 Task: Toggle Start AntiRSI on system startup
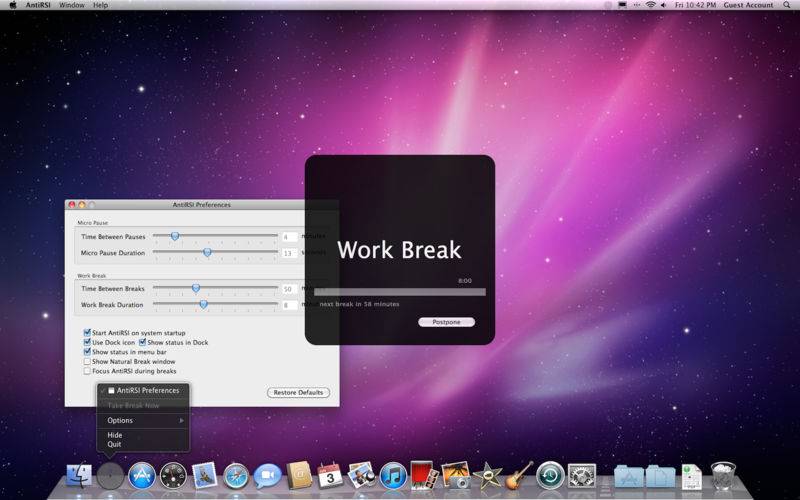(87, 332)
